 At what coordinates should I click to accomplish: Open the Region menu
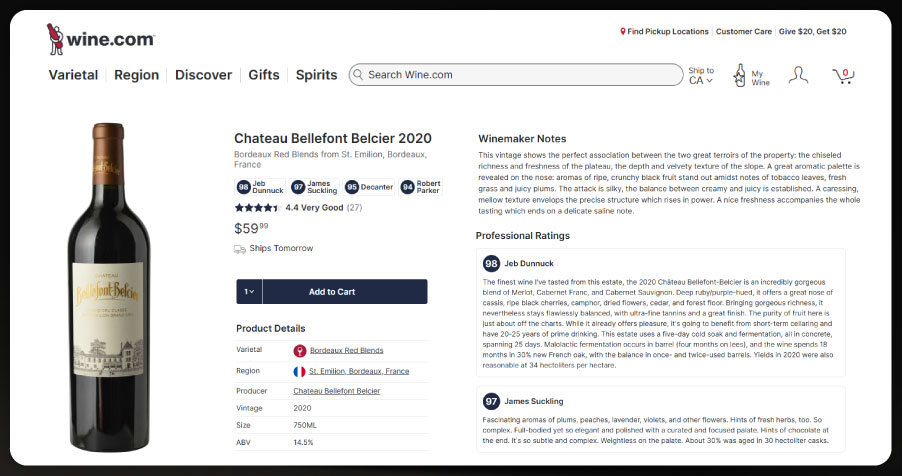point(136,75)
